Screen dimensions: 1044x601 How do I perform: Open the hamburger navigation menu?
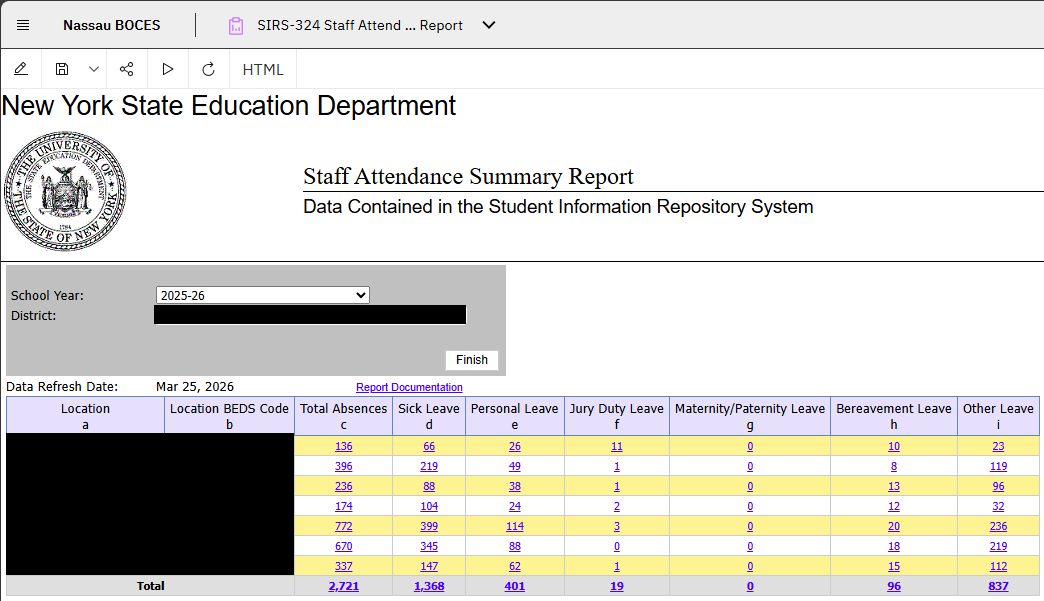(23, 25)
